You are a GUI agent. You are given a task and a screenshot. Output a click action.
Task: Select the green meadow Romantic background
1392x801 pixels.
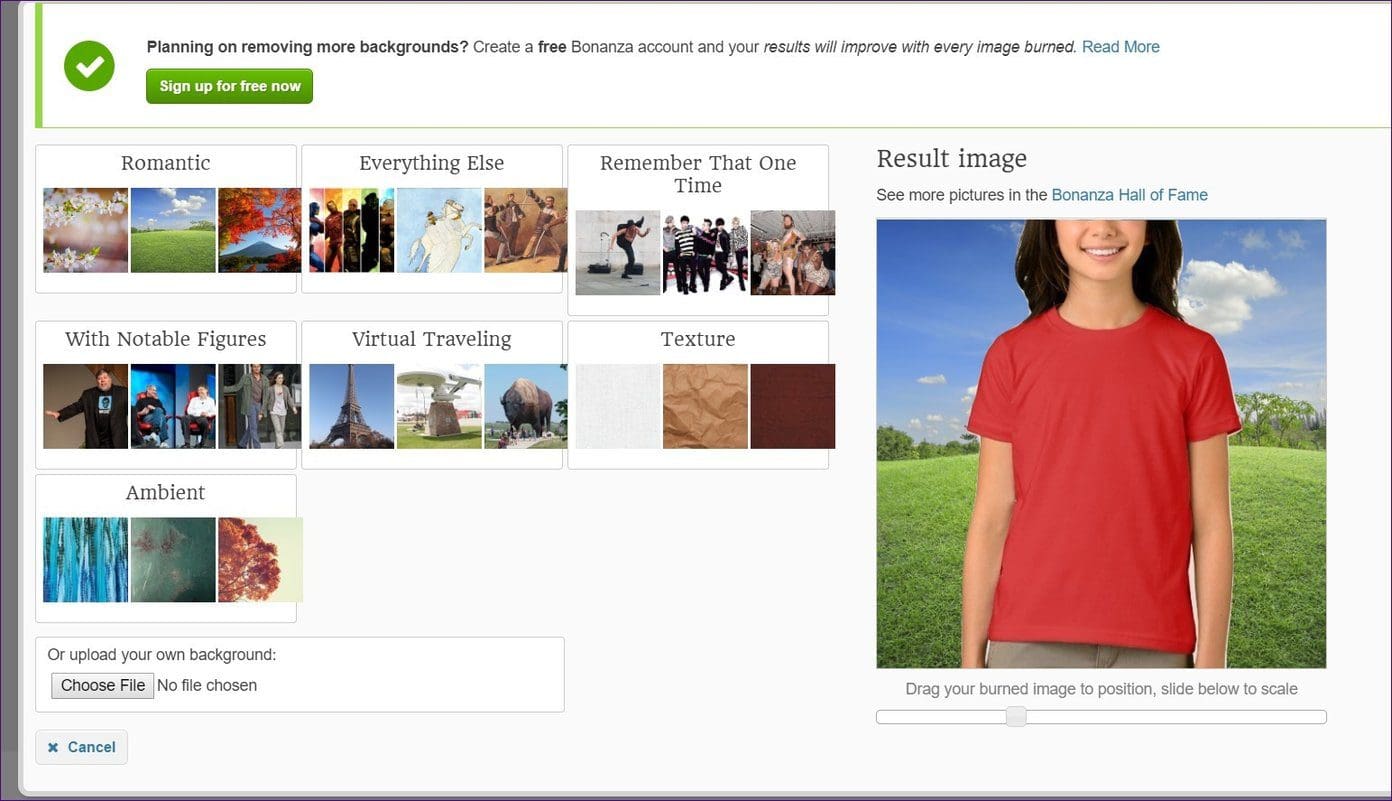click(x=173, y=230)
